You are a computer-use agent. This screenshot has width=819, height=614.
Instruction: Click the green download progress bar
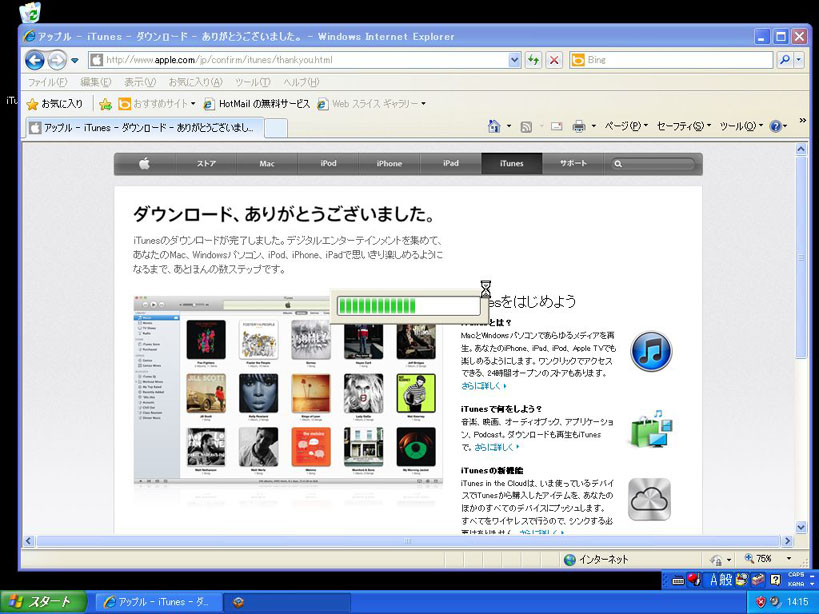[x=408, y=306]
